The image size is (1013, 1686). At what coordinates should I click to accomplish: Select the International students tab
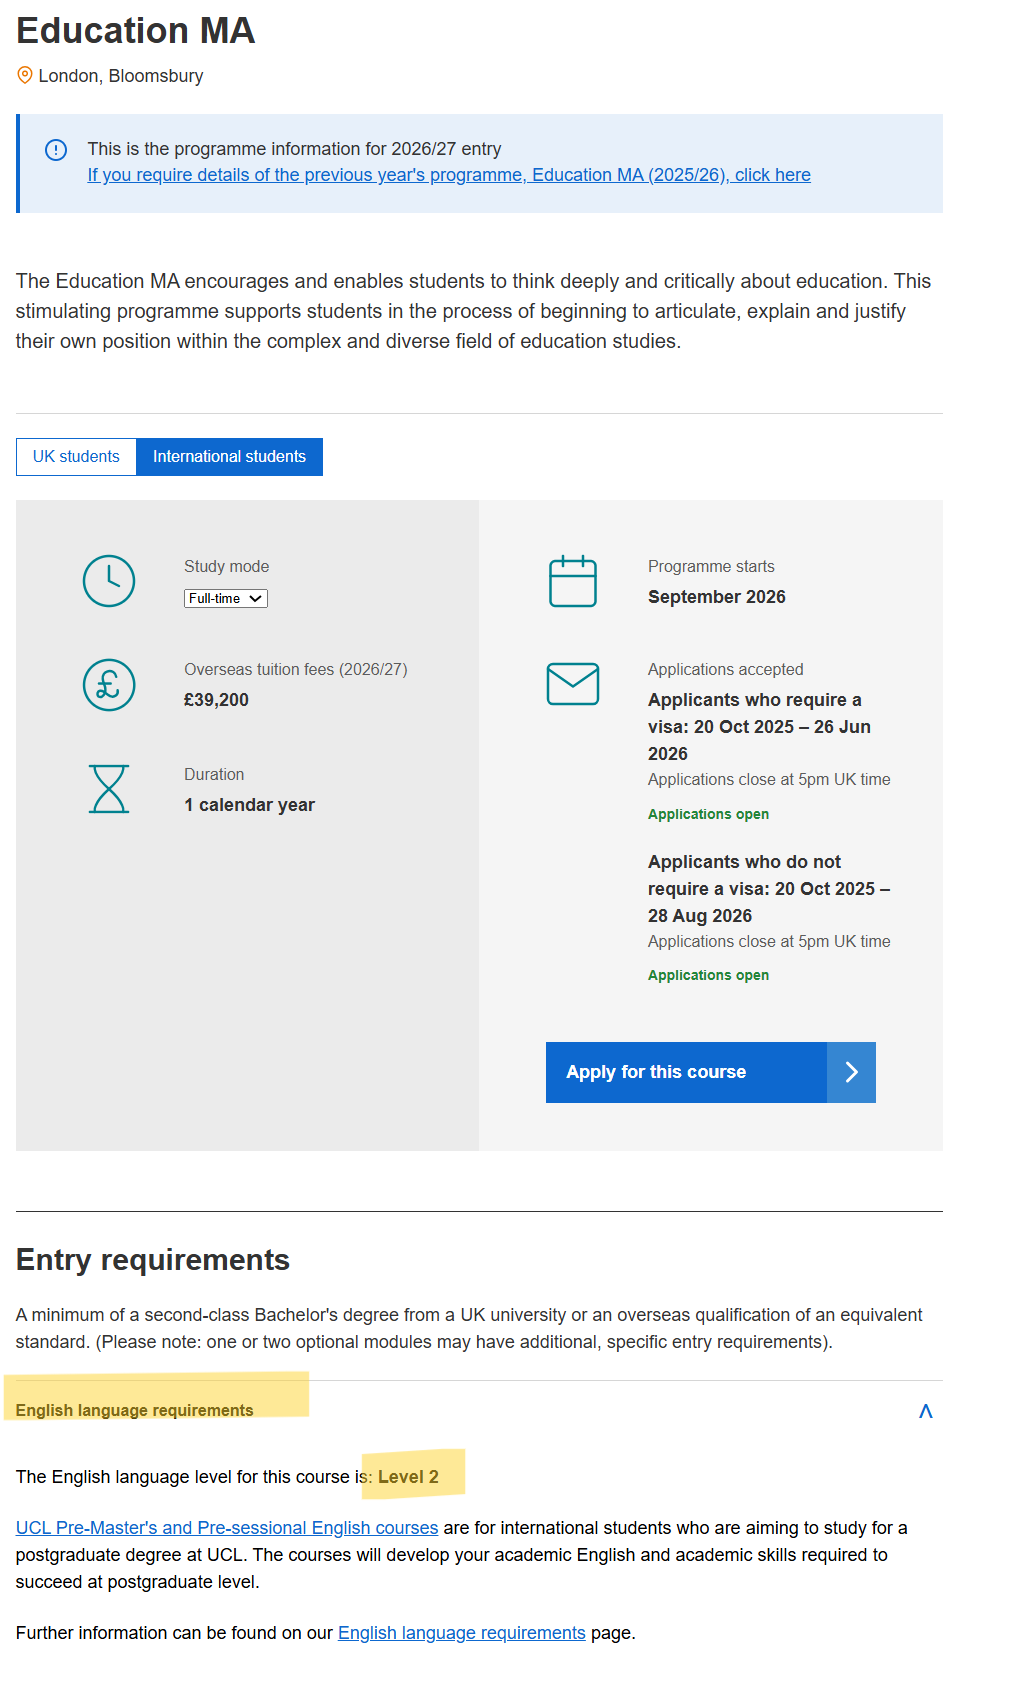click(229, 457)
